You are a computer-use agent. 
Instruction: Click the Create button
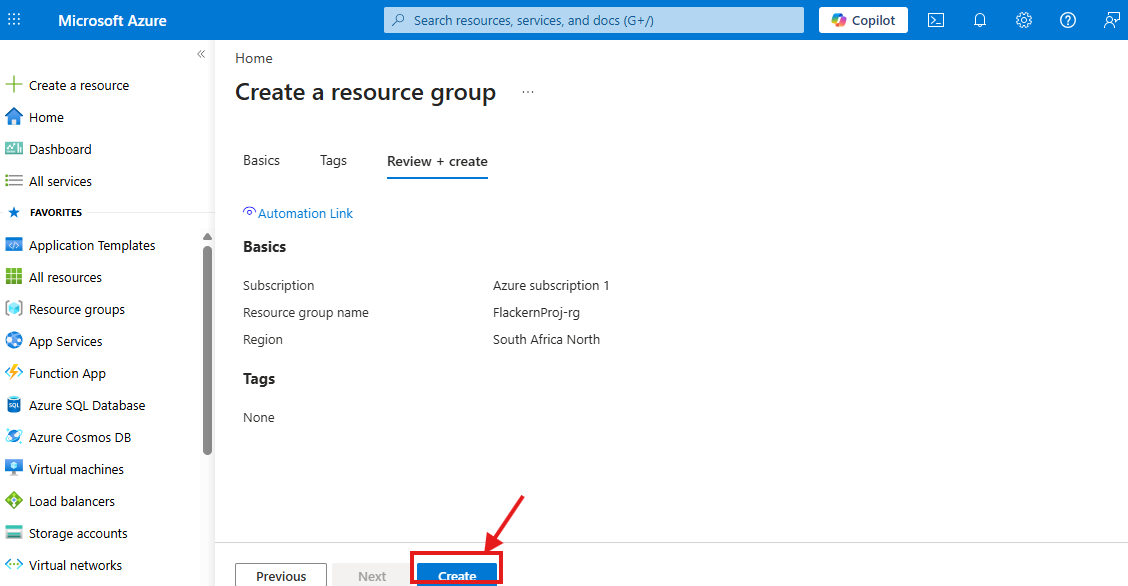457,575
